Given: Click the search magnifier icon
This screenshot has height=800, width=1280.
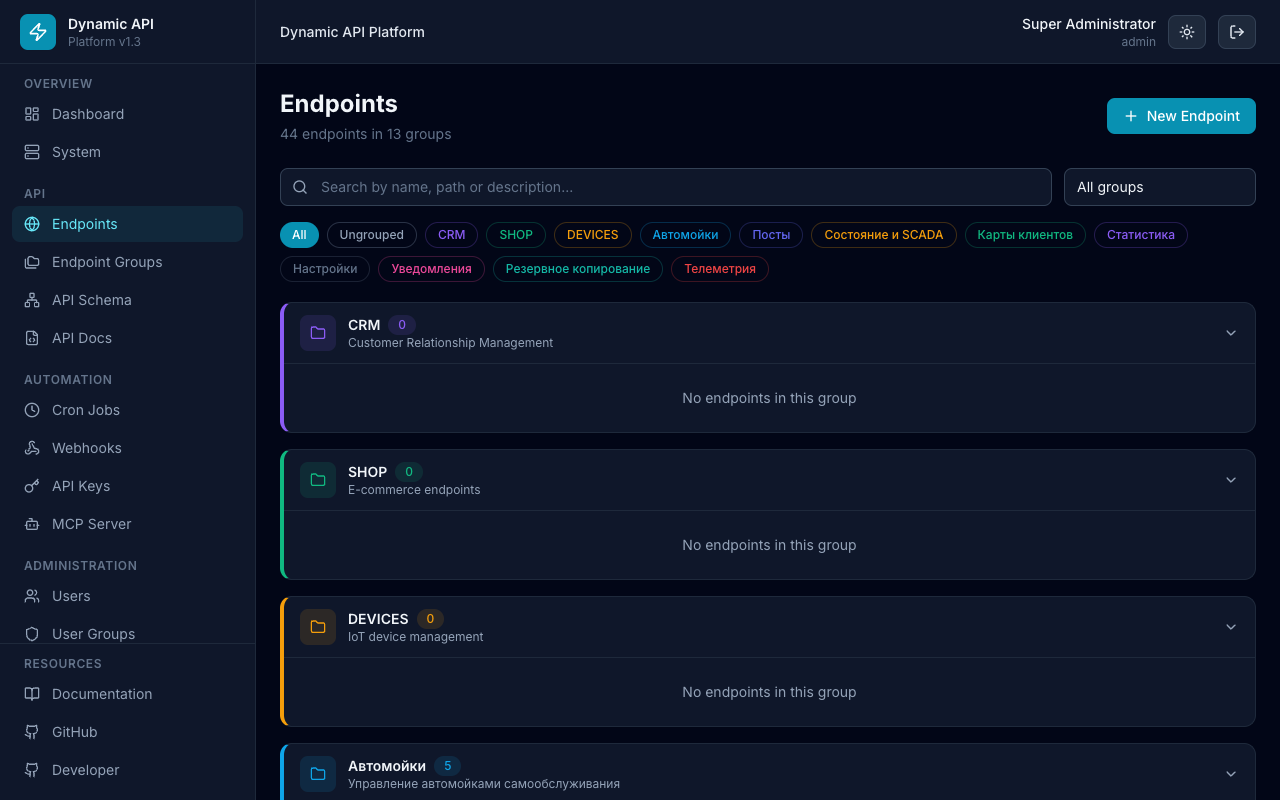Looking at the screenshot, I should click(300, 187).
